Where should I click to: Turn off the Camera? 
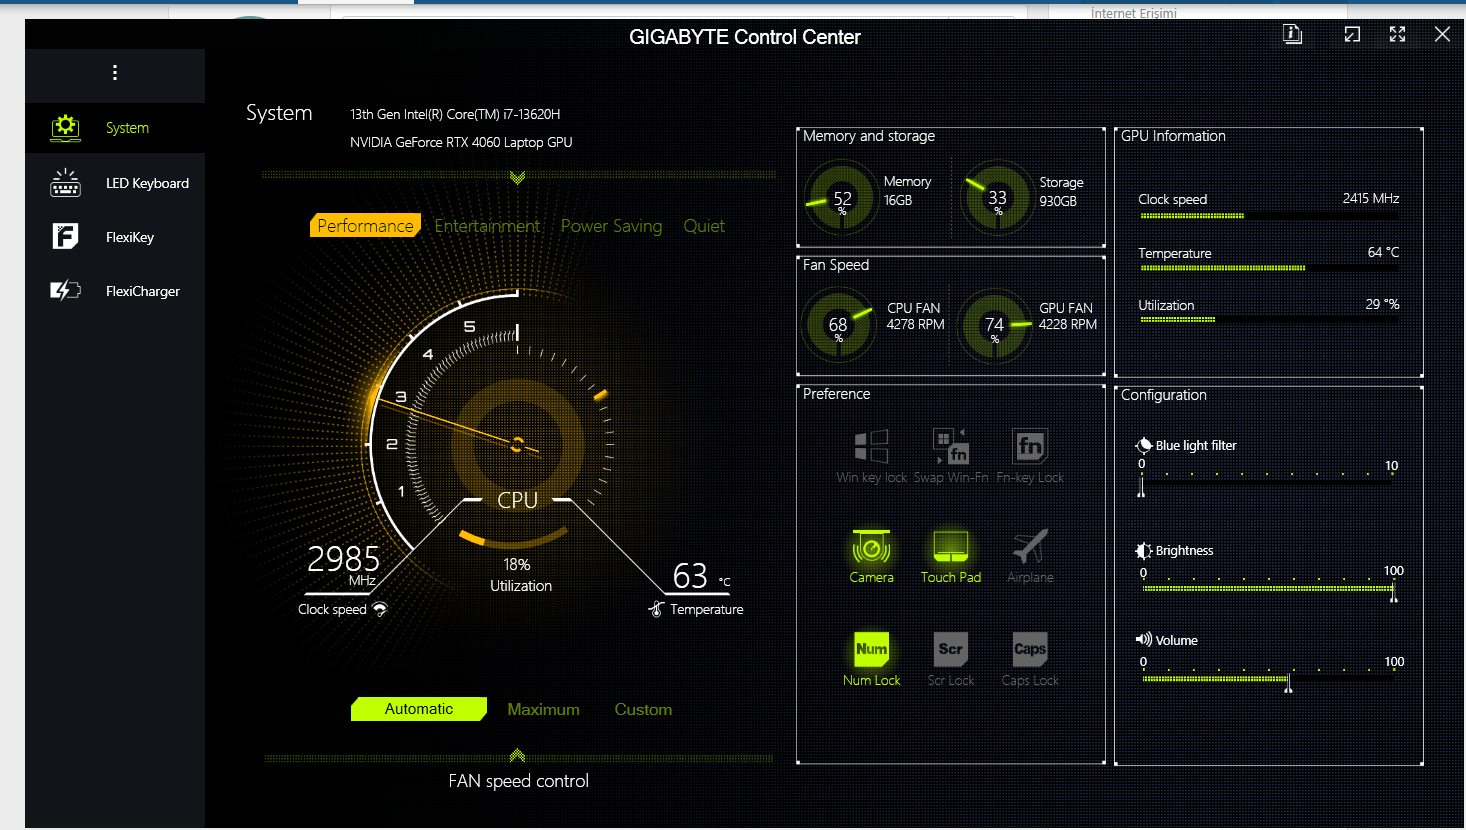click(x=871, y=556)
